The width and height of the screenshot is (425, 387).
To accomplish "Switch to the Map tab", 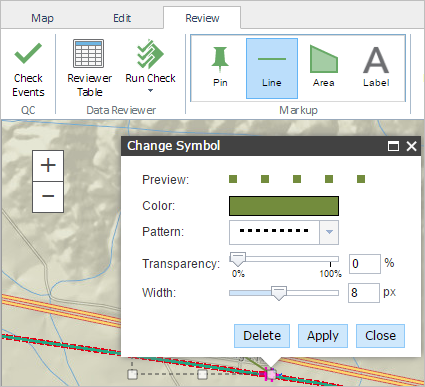I will [42, 18].
